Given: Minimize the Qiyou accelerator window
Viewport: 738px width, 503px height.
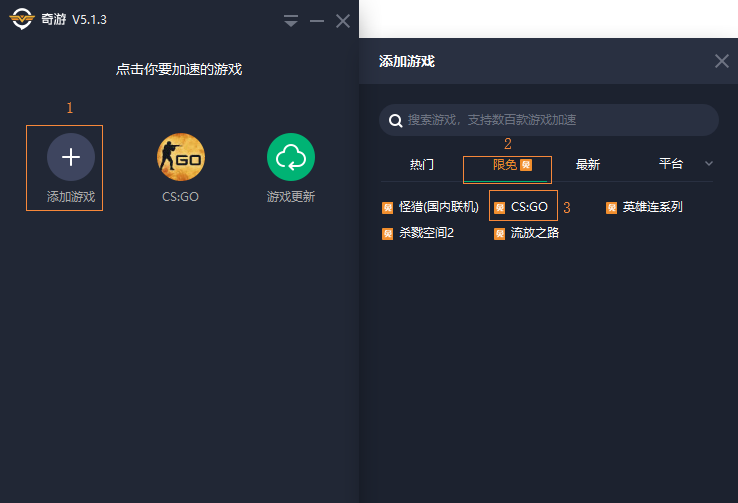Looking at the screenshot, I should [317, 21].
